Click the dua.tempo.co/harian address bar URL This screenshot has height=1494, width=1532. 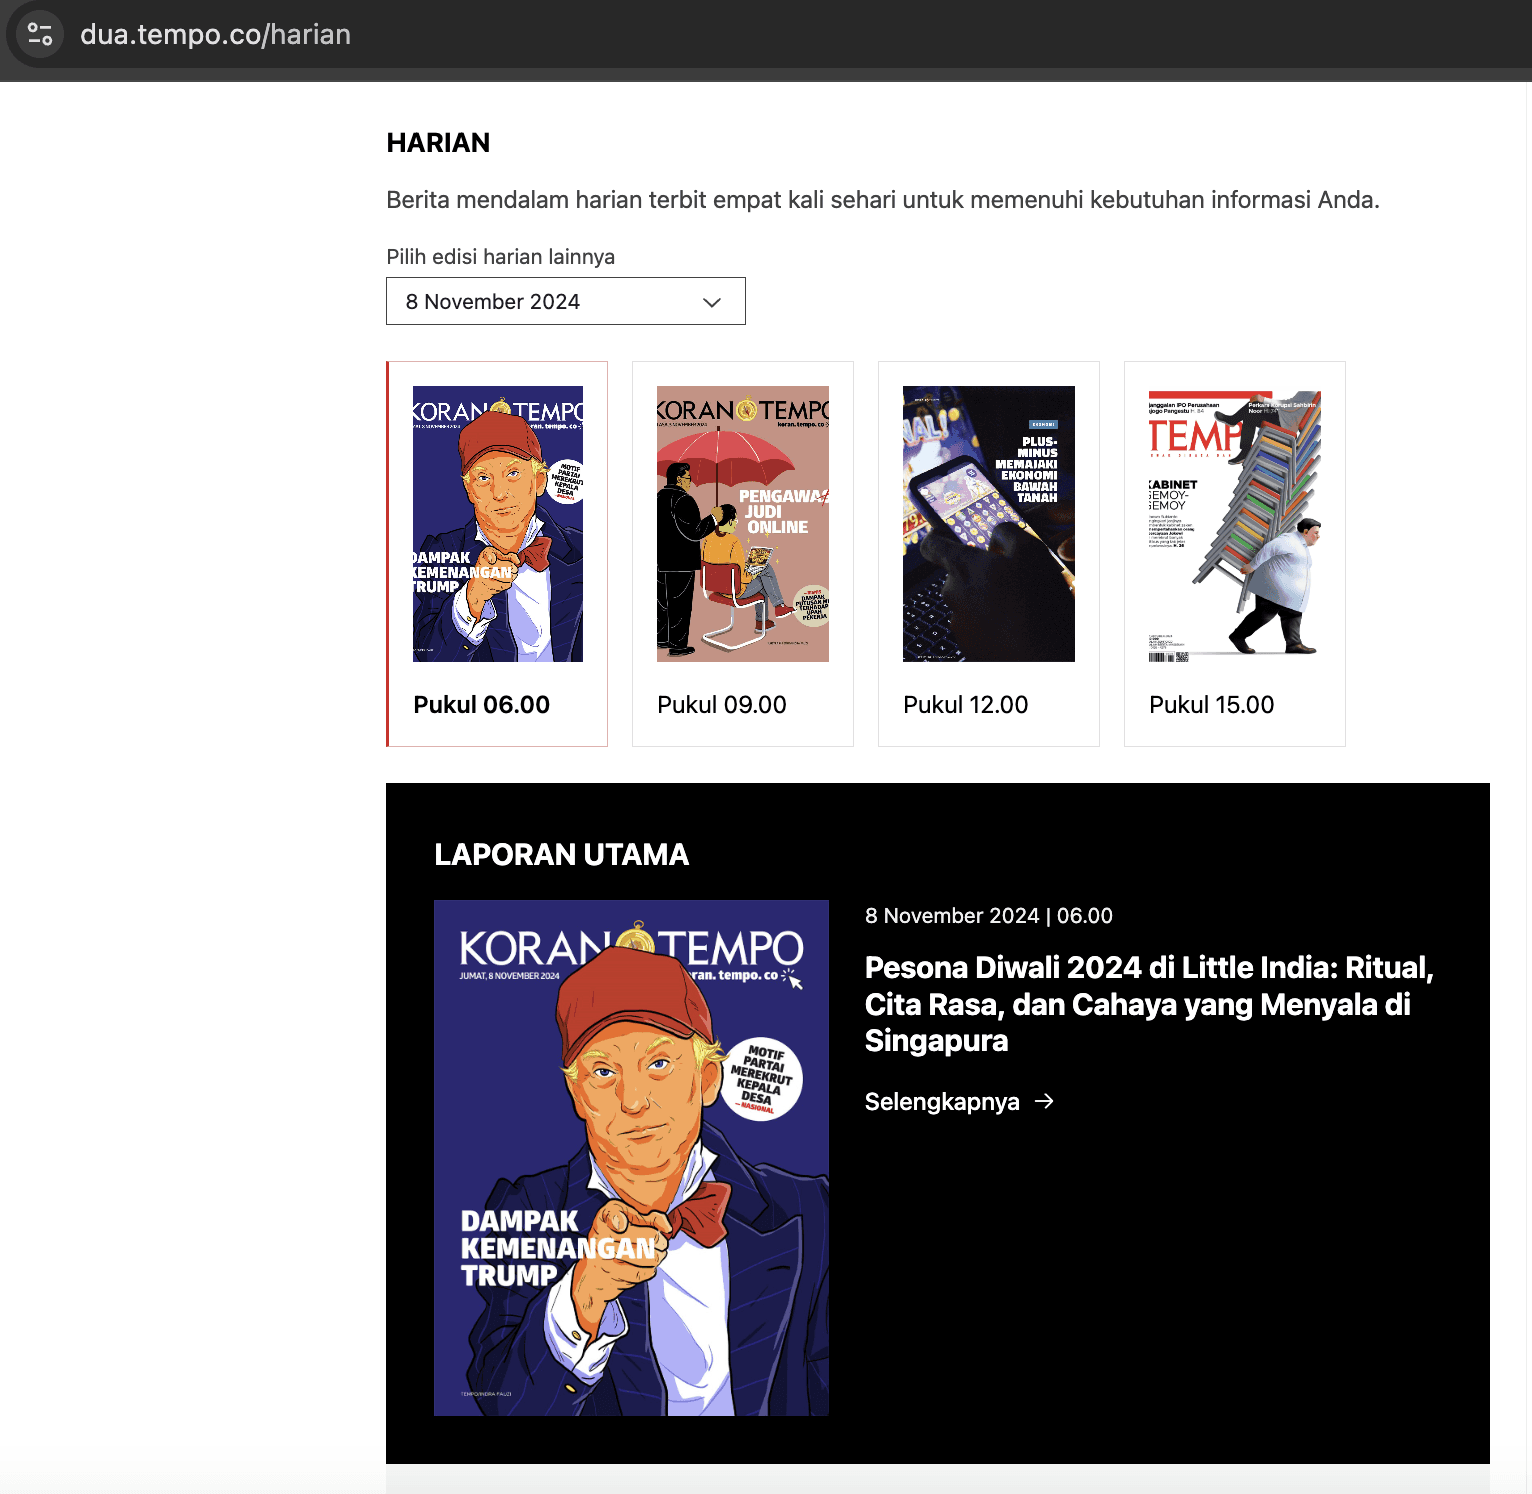[215, 35]
